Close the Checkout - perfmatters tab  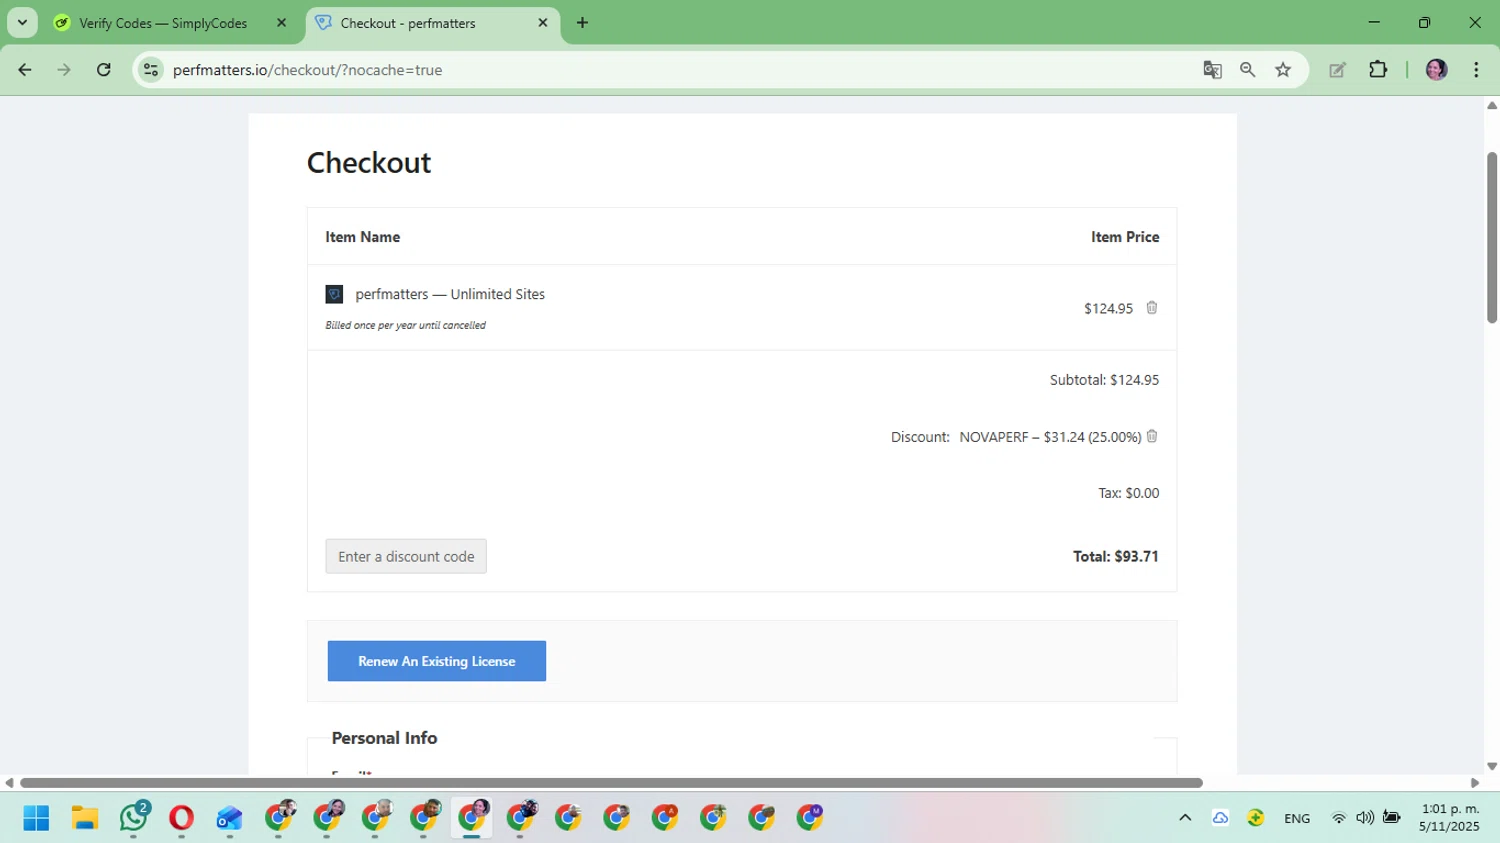coord(543,23)
